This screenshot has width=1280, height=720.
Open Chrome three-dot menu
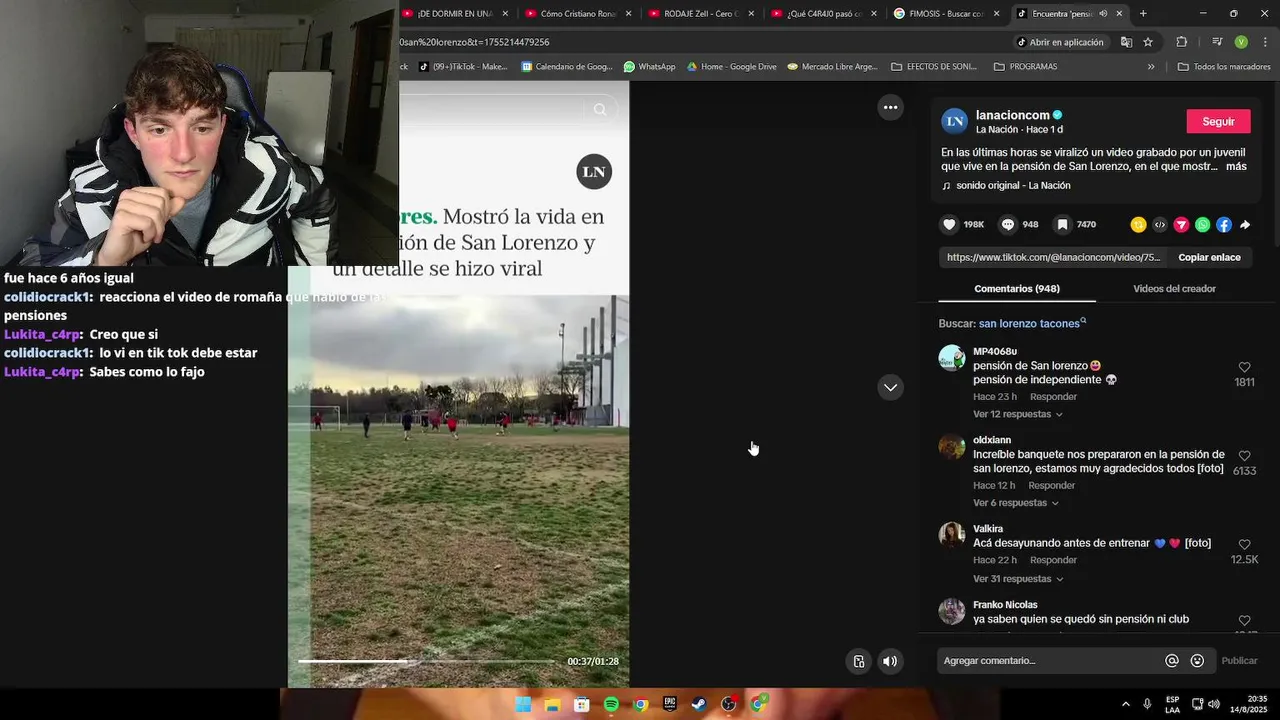pyautogui.click(x=1265, y=42)
